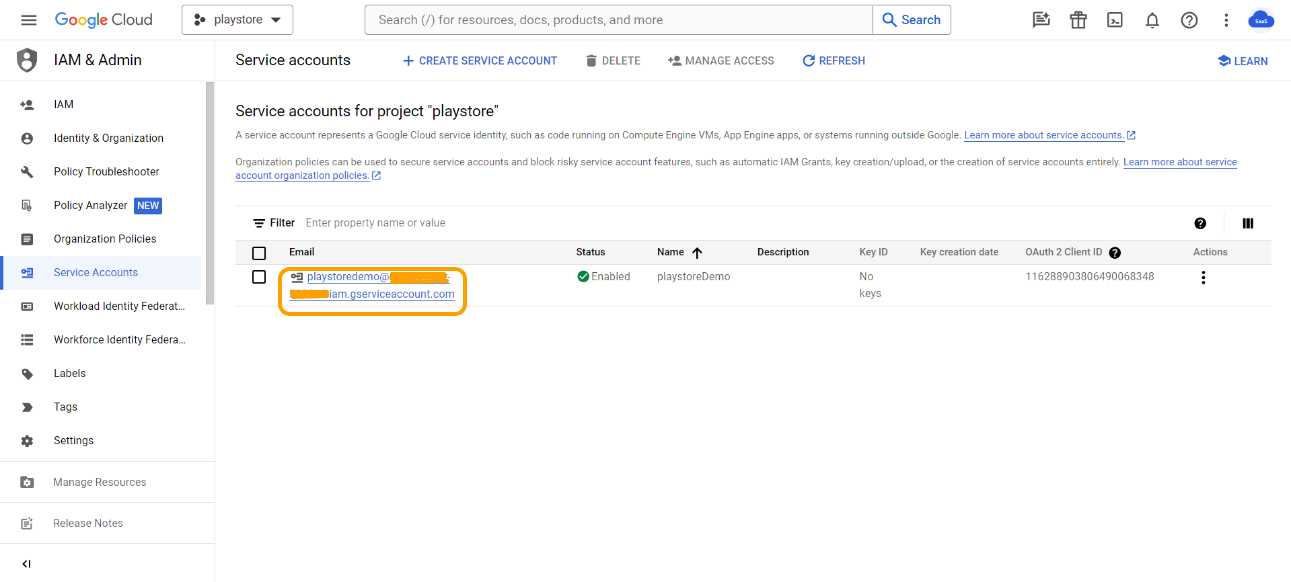The image size is (1291, 582).
Task: Click the IAM & Admin shield icon
Action: tap(27, 60)
